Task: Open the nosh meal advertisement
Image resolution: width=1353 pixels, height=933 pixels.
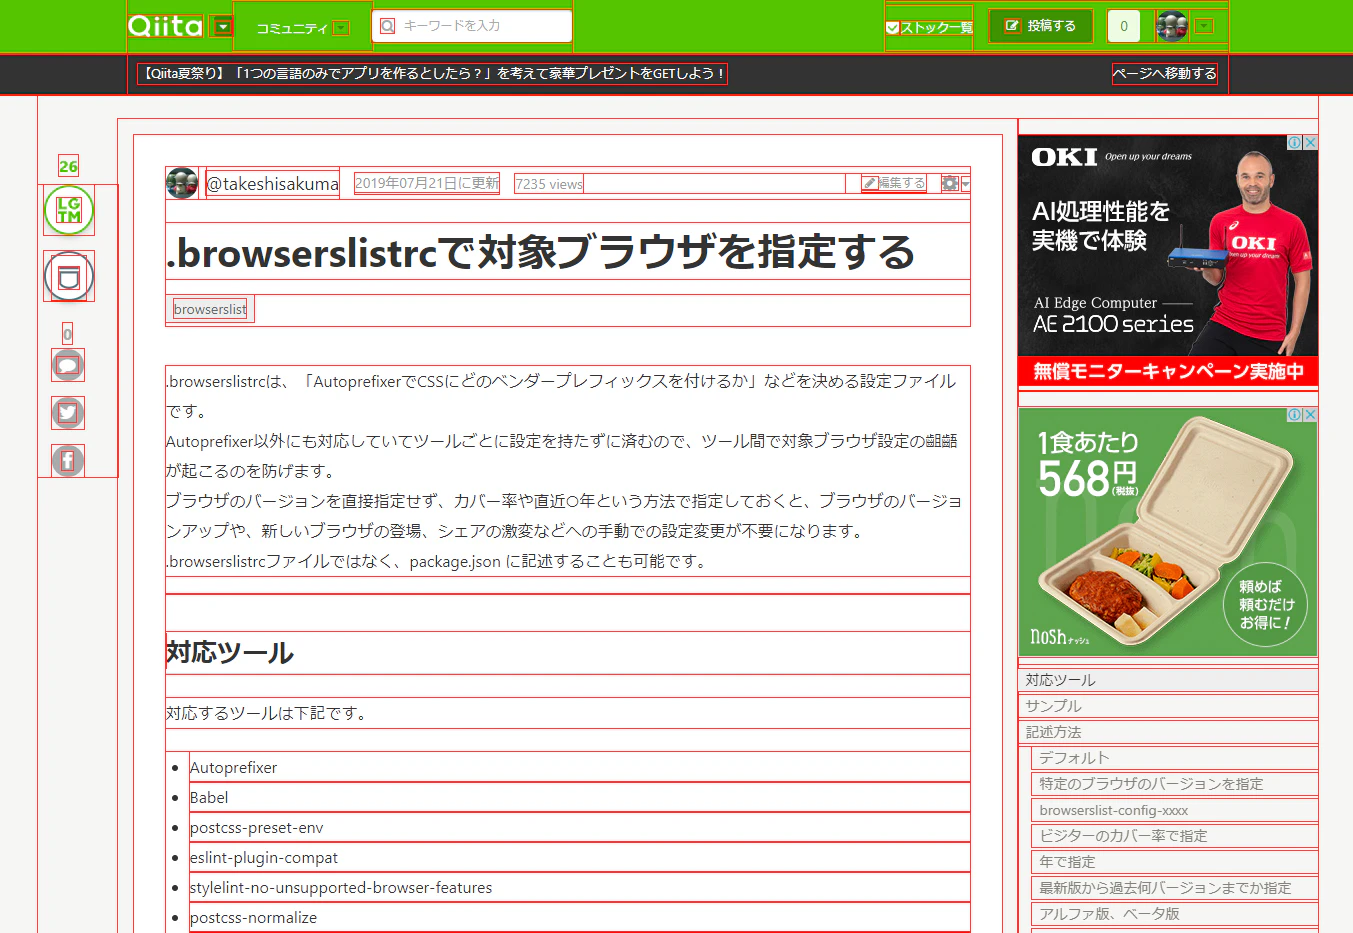Action: (1168, 532)
